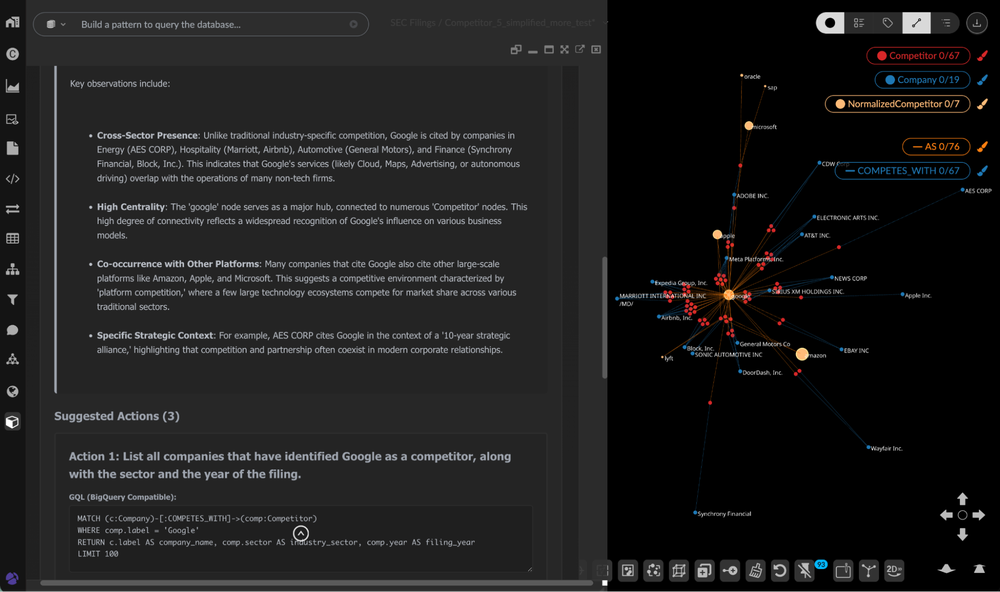Viewport: 1000px width, 592px height.
Task: Pan graph right with the right arrow
Action: point(979,515)
